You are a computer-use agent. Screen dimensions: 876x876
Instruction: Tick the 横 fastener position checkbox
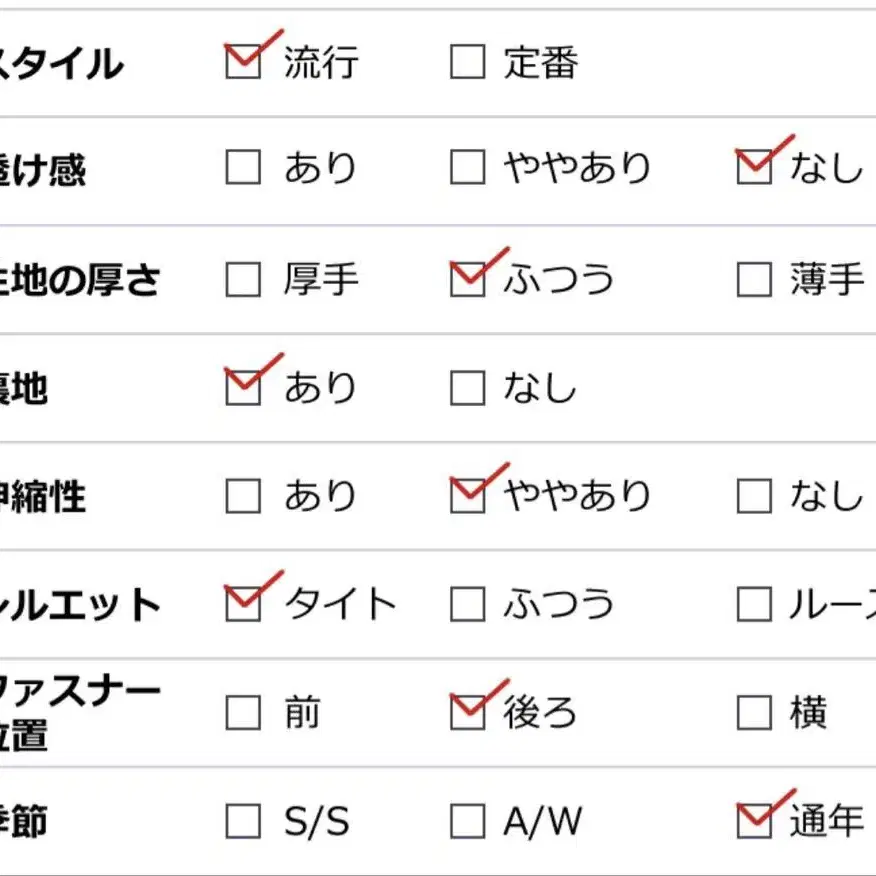click(x=754, y=713)
